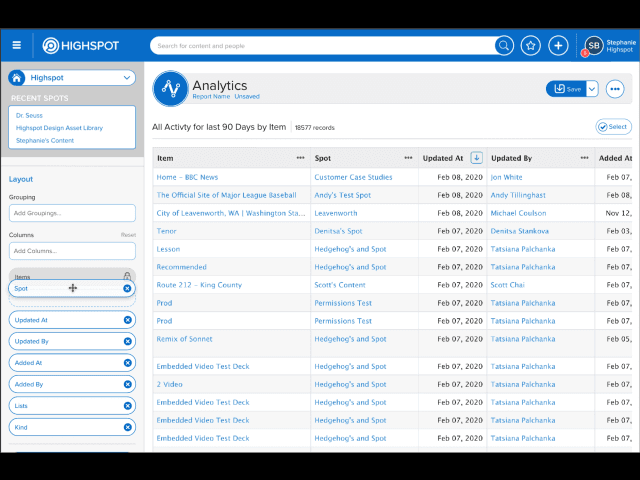Viewport: 640px width, 480px height.
Task: Click the Highspot logo
Action: pyautogui.click(x=80, y=45)
